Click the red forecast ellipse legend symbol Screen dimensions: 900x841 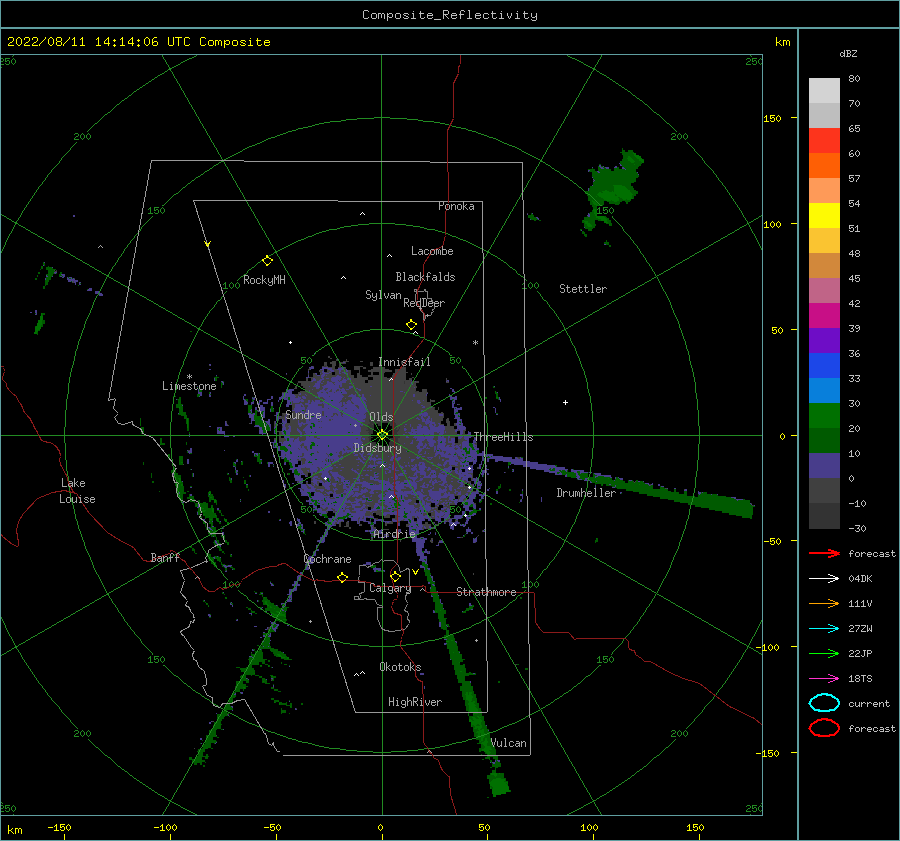point(824,728)
